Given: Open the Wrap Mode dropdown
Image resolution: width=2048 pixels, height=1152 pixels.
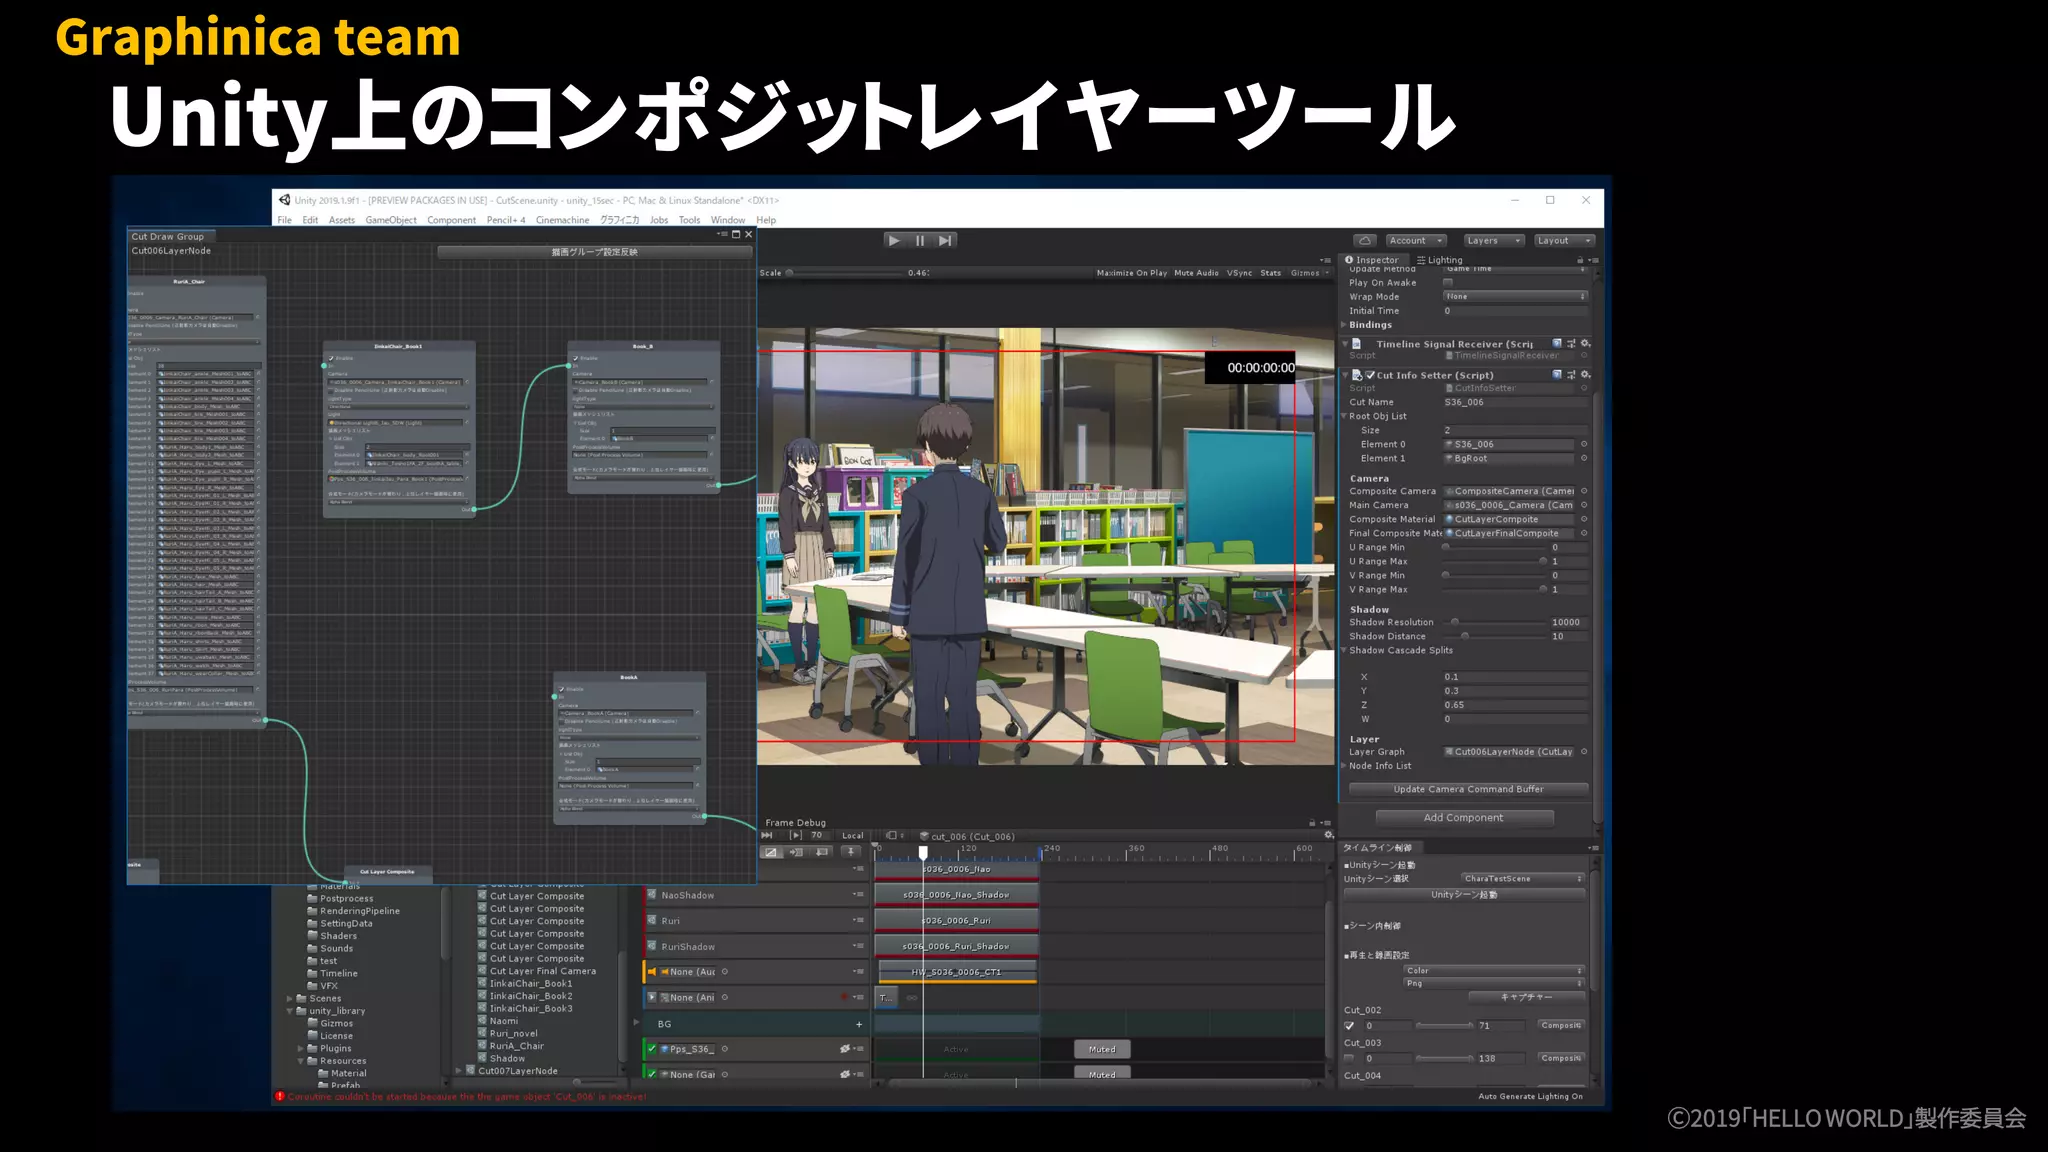Looking at the screenshot, I should (x=1515, y=297).
